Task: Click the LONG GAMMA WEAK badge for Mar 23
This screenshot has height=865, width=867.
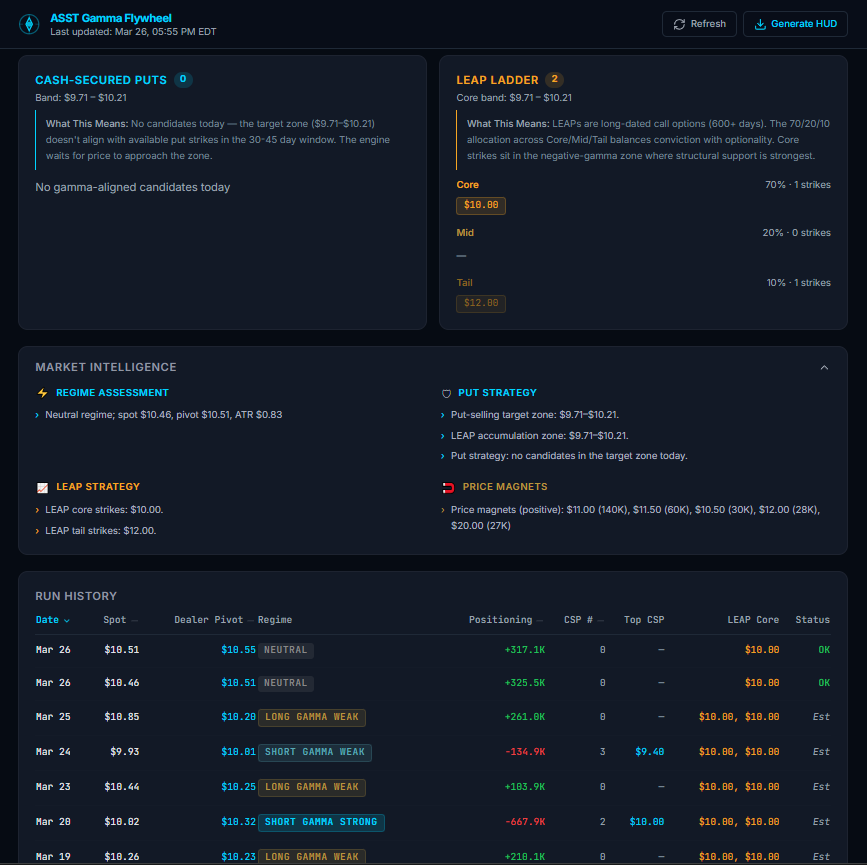Action: point(312,787)
